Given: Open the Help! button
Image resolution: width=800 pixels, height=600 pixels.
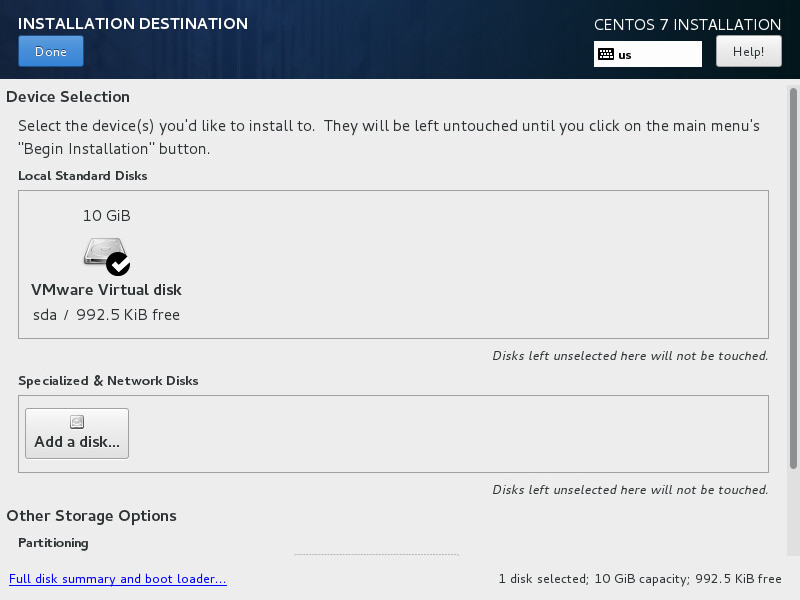Looking at the screenshot, I should coord(748,51).
